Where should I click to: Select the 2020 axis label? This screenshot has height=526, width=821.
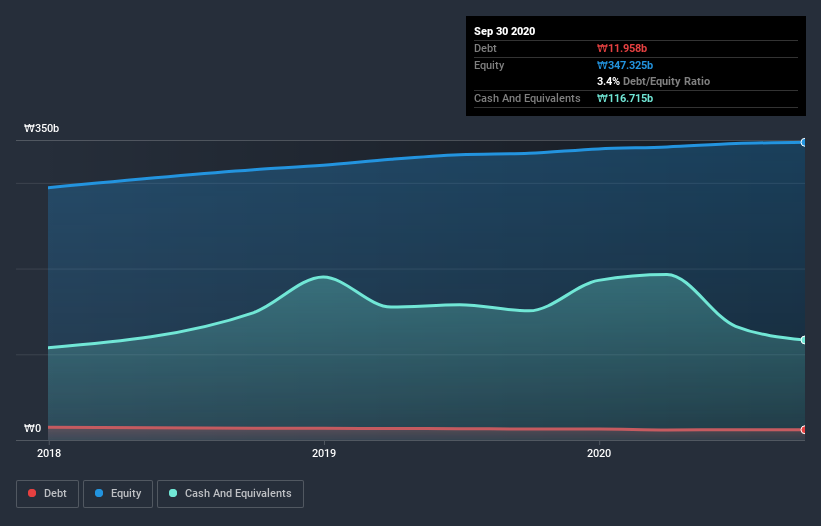tap(599, 453)
